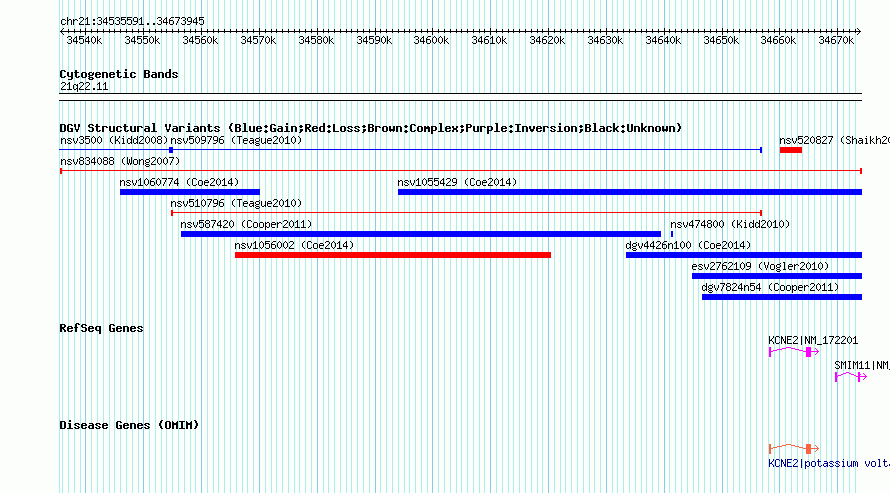890x493 pixels.
Task: Click the 34660k ruler tick
Action: pos(778,40)
